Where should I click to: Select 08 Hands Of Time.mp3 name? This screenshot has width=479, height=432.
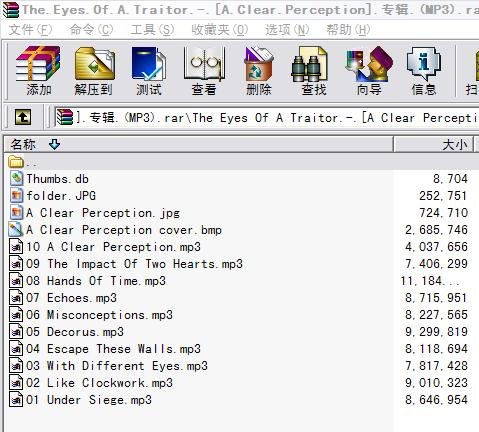coord(96,281)
